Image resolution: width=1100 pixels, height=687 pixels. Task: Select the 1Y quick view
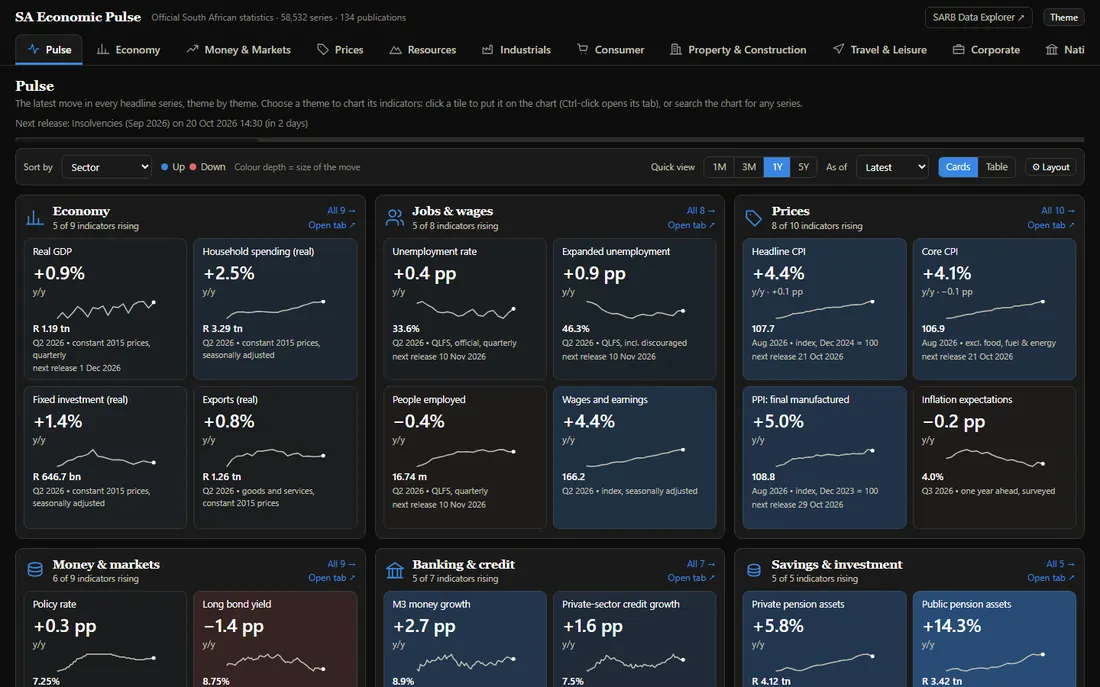click(777, 167)
